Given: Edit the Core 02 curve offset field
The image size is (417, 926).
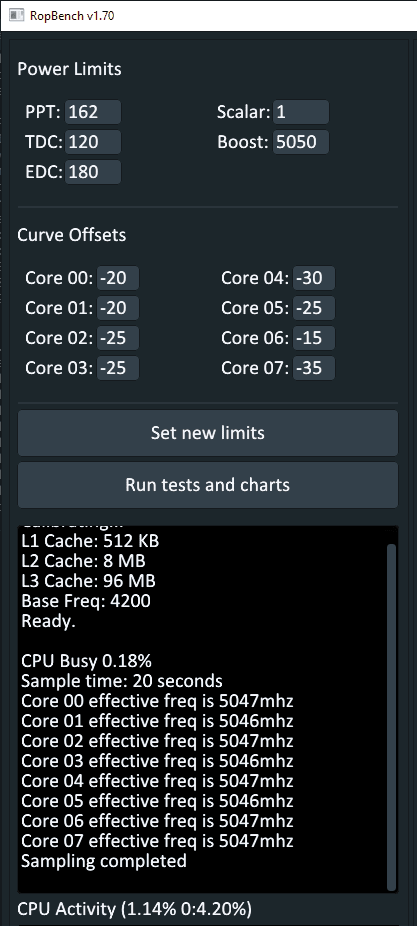Looking at the screenshot, I should click(x=118, y=338).
